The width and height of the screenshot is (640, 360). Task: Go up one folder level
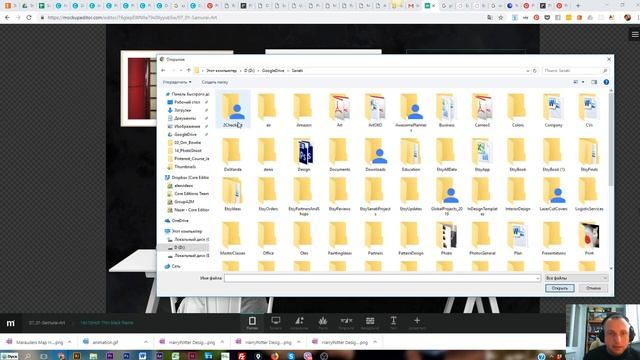(189, 71)
